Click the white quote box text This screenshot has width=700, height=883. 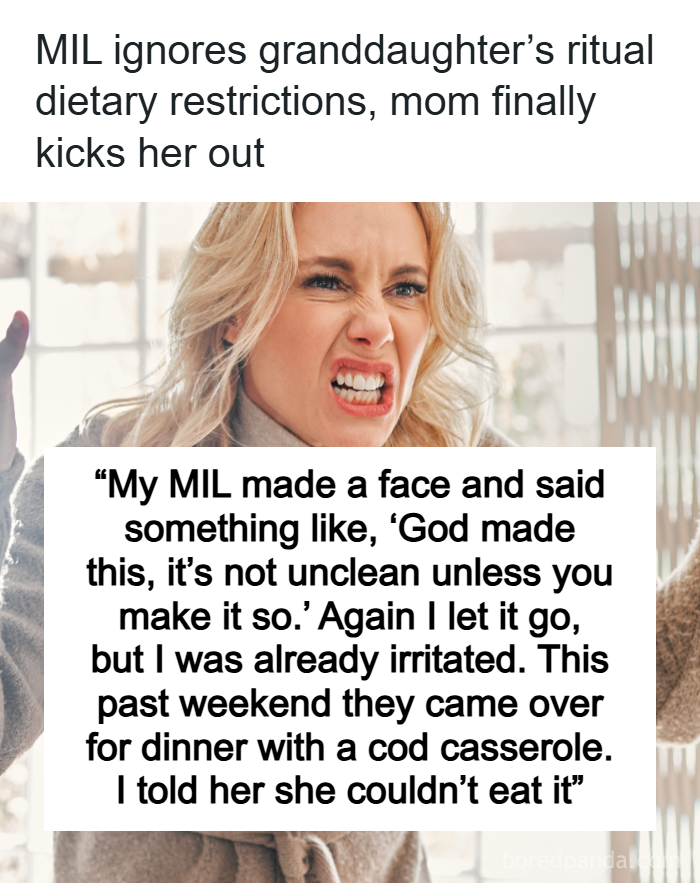click(x=349, y=639)
